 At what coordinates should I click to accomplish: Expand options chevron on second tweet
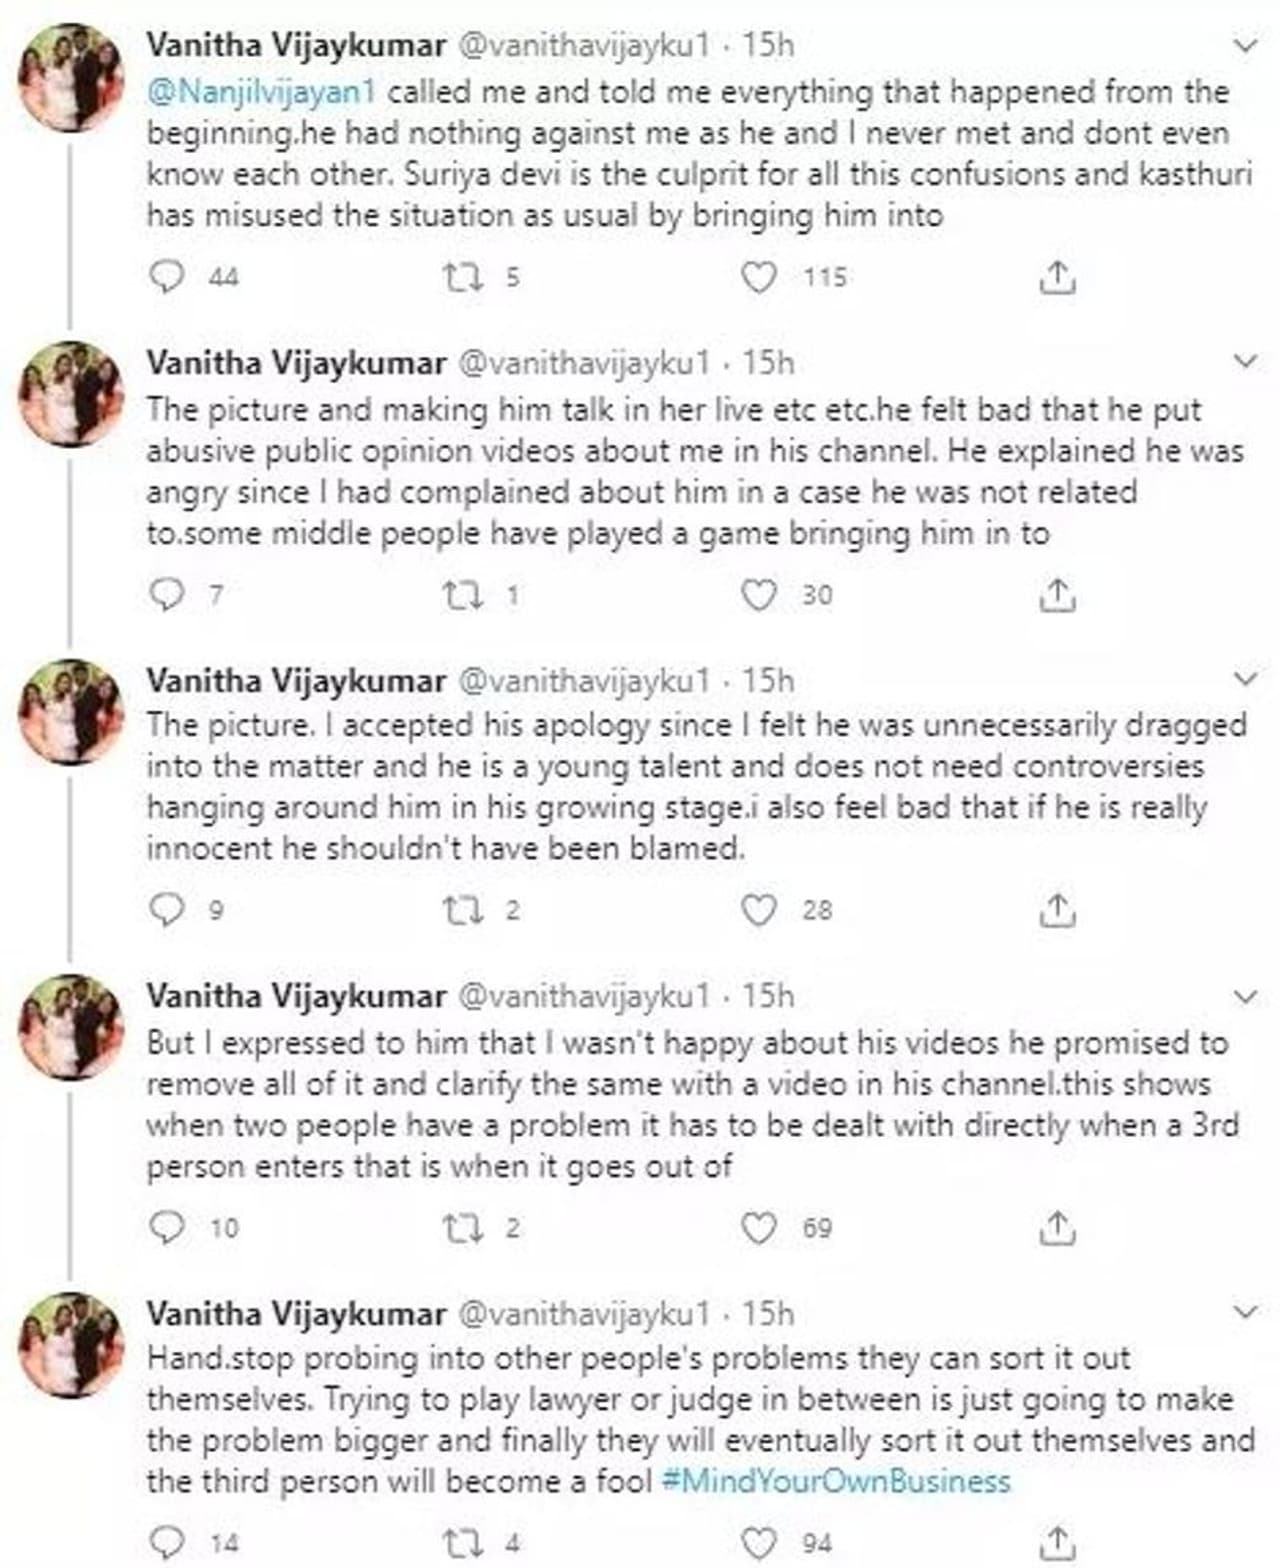pos(1245,361)
